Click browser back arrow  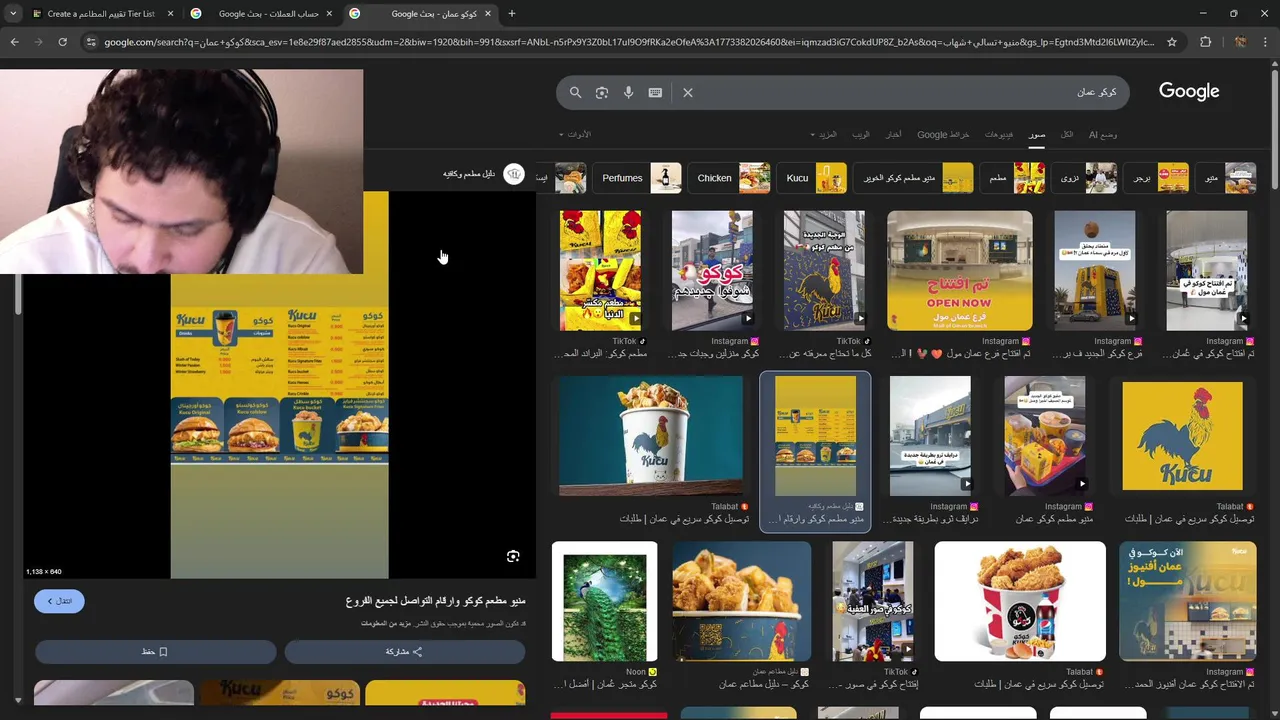[x=14, y=42]
